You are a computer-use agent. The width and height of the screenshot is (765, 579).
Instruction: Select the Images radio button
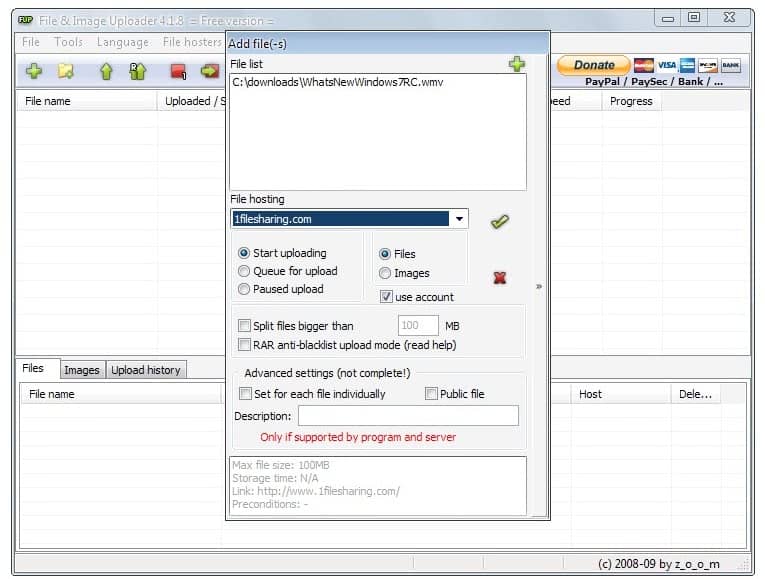[x=385, y=273]
